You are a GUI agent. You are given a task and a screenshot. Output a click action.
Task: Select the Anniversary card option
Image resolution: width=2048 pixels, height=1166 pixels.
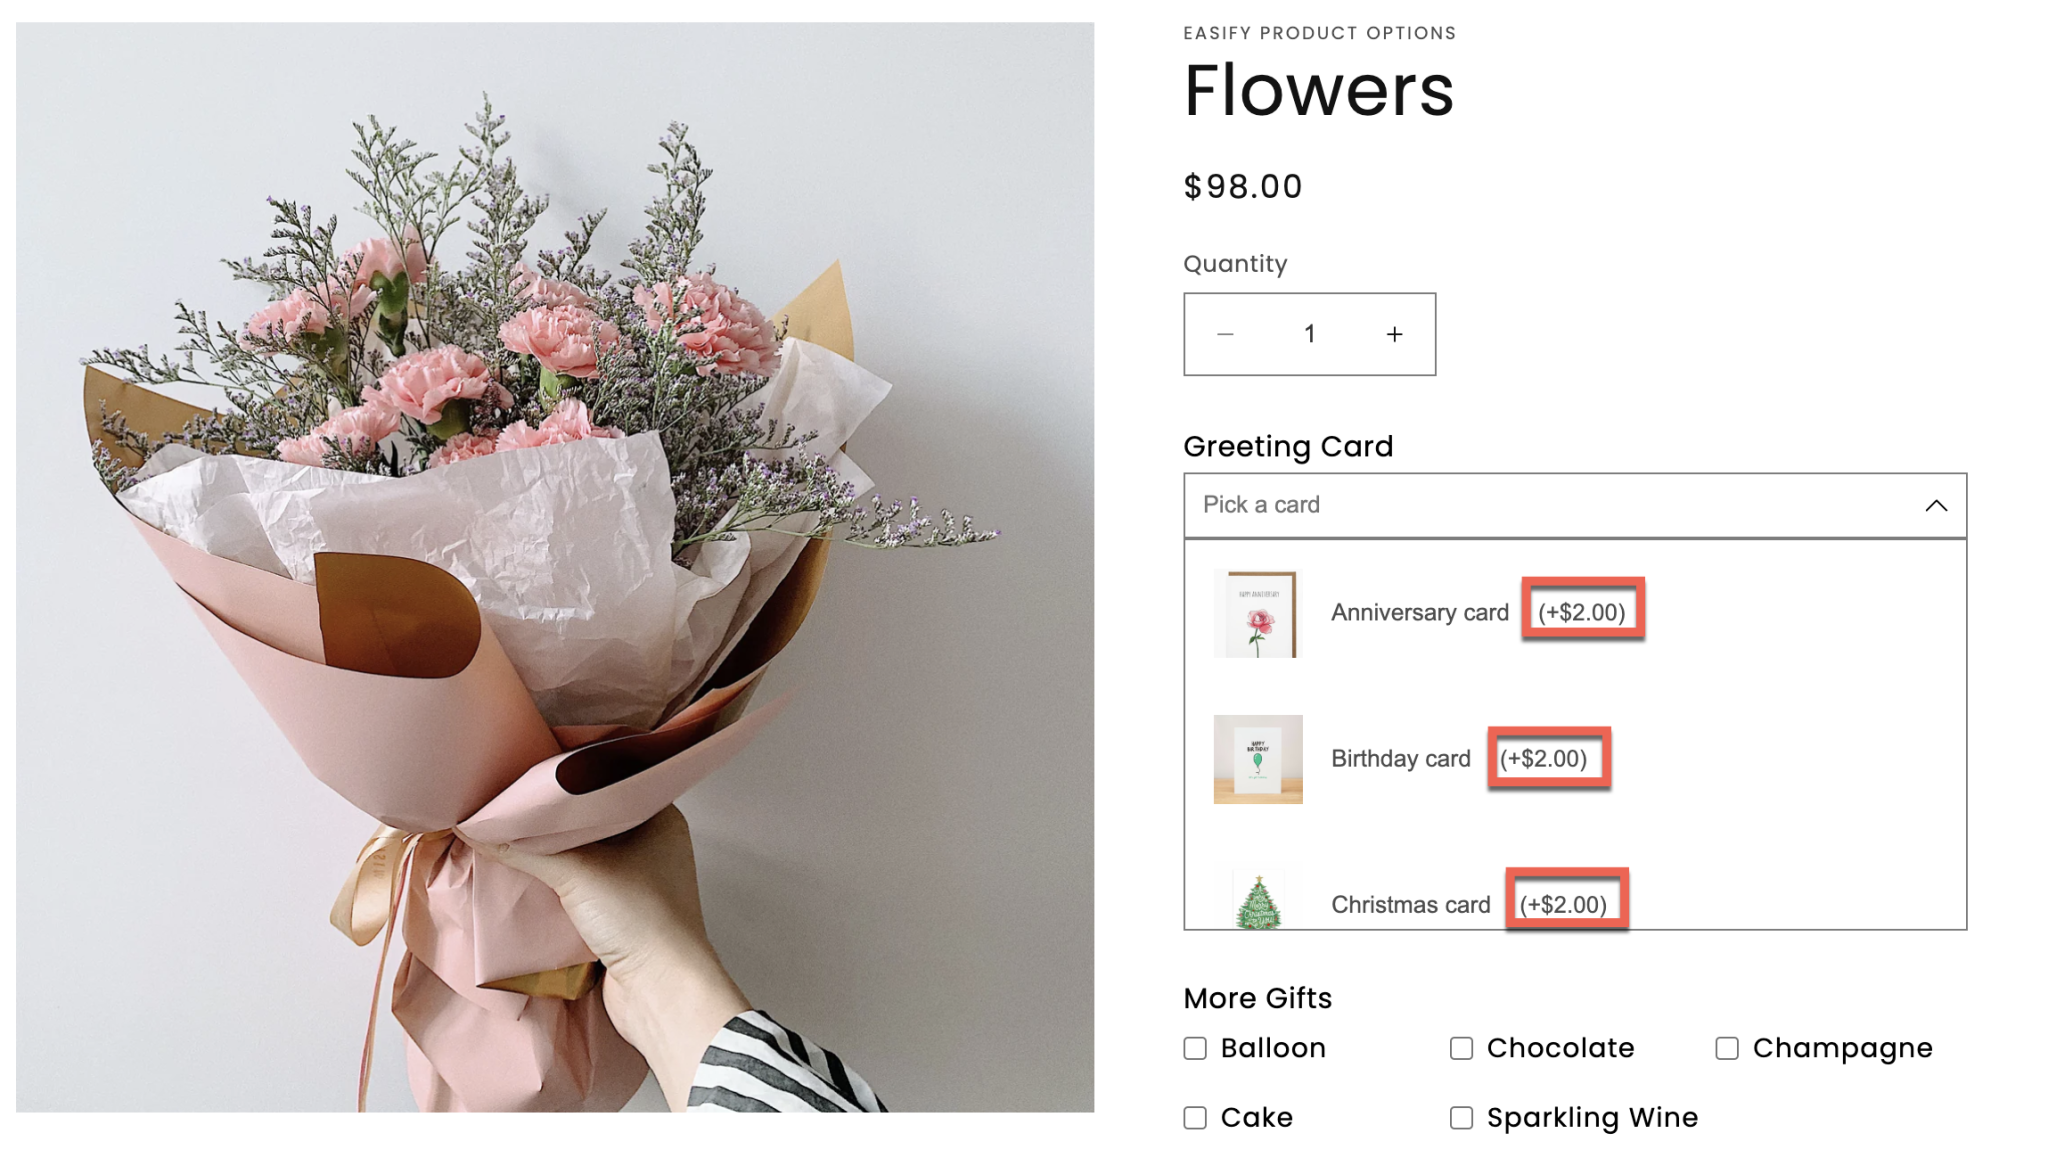(1420, 612)
